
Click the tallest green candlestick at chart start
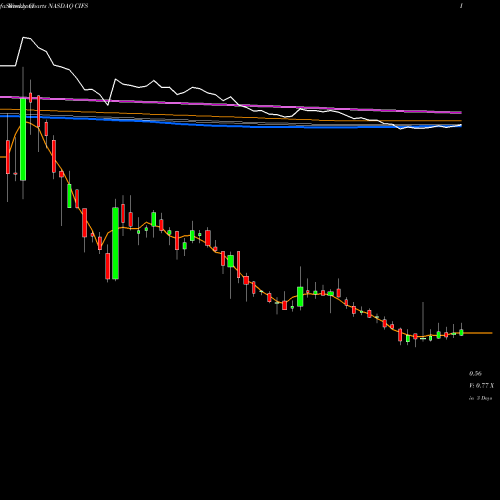point(23,139)
